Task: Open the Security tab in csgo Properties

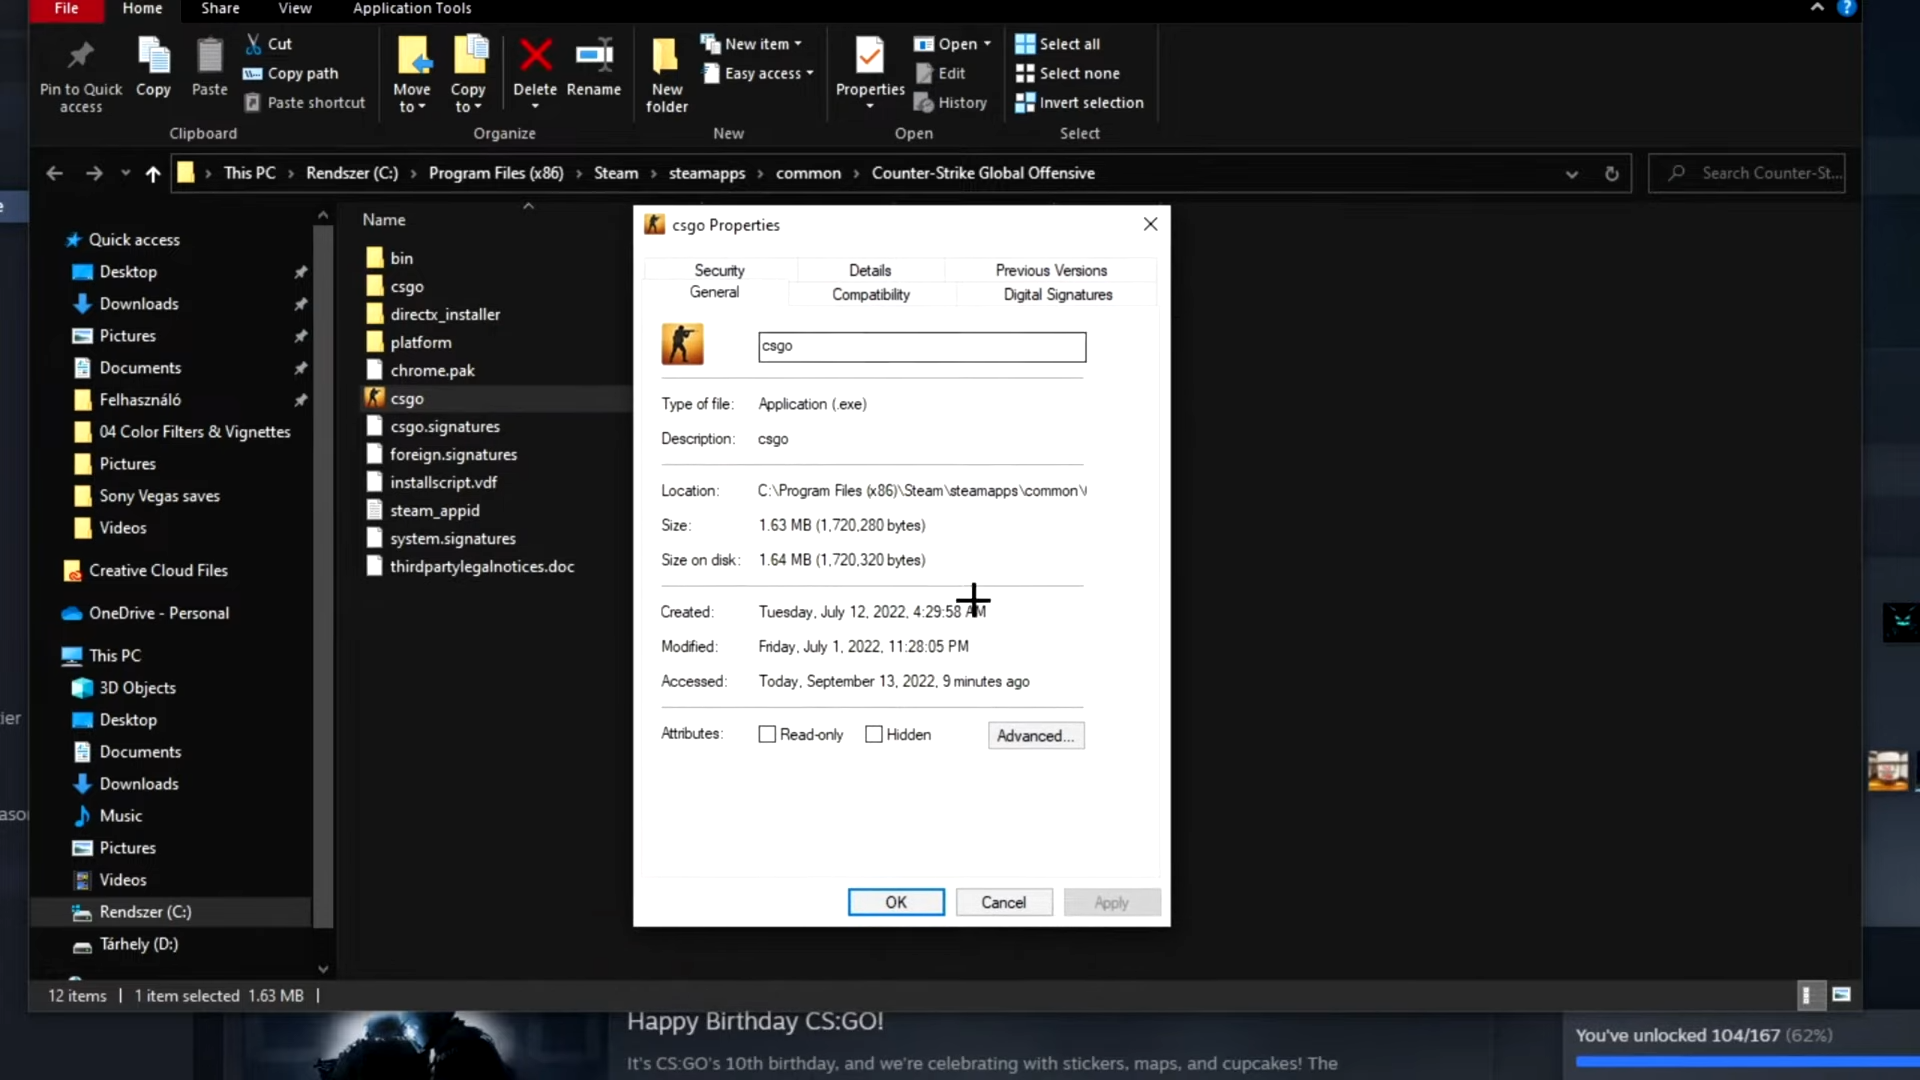Action: (x=719, y=270)
